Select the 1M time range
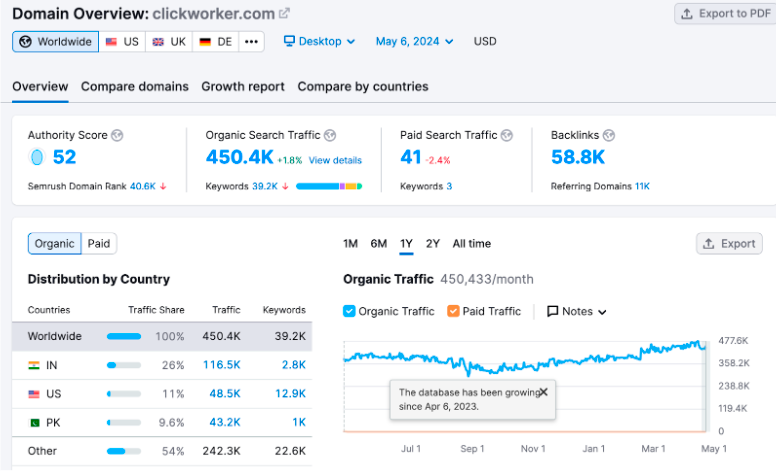Viewport: 776px width, 471px height. tap(350, 243)
